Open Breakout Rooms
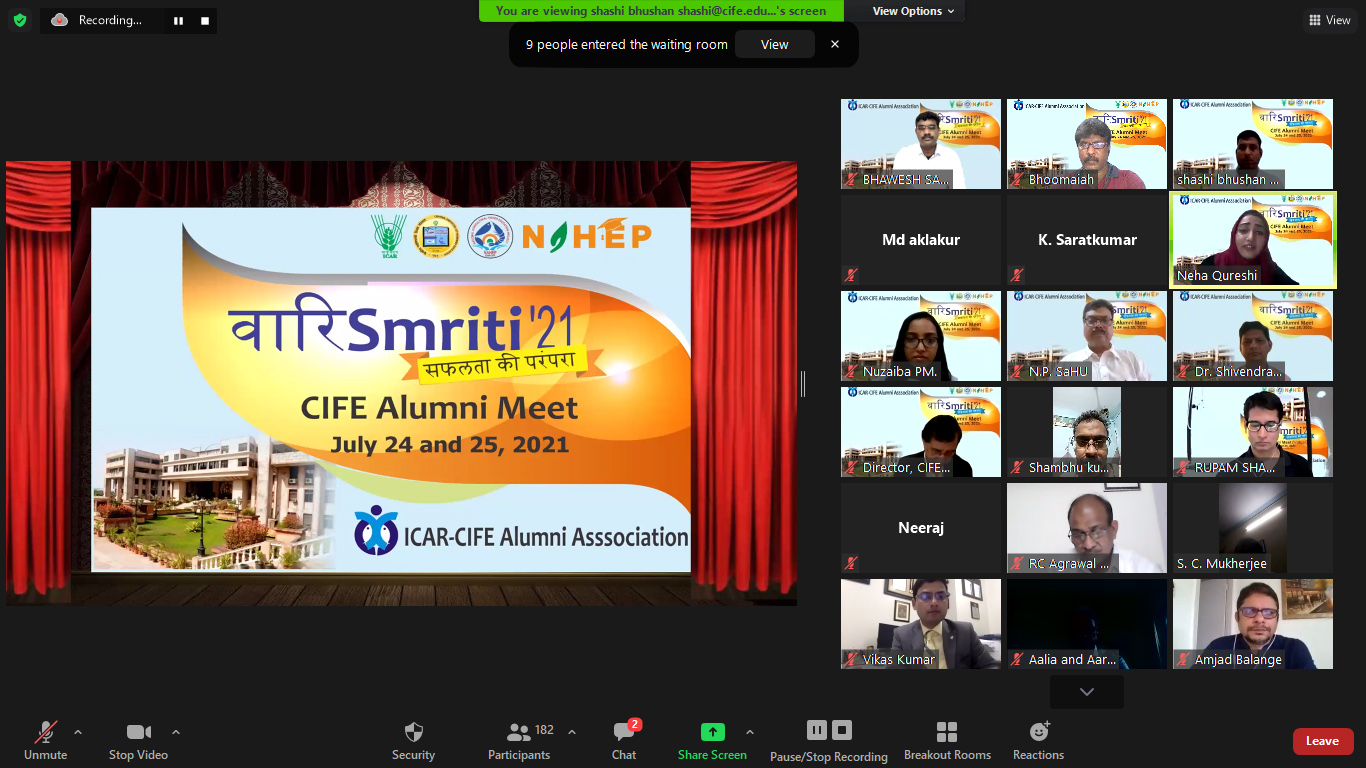Image resolution: width=1366 pixels, height=768 pixels. pyautogui.click(x=946, y=732)
